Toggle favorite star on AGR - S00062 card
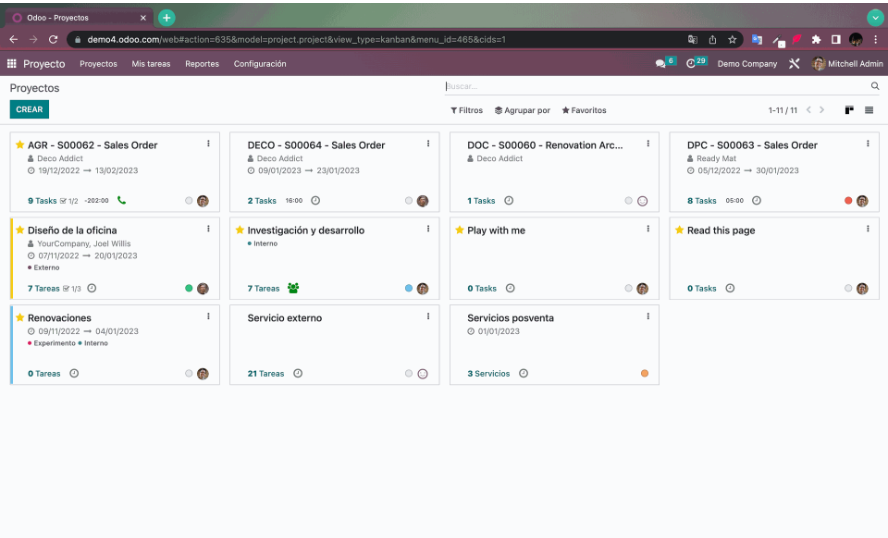This screenshot has height=538, width=888. [20, 144]
